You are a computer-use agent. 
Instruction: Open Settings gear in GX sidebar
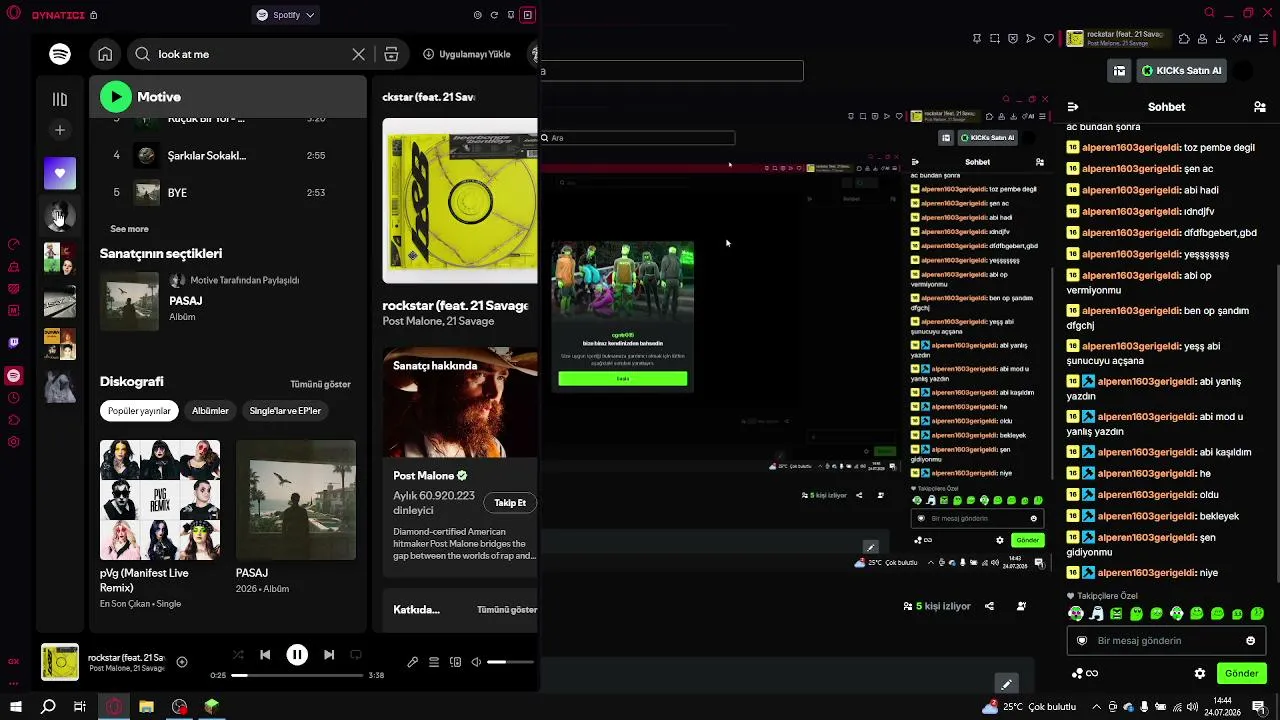coord(13,442)
